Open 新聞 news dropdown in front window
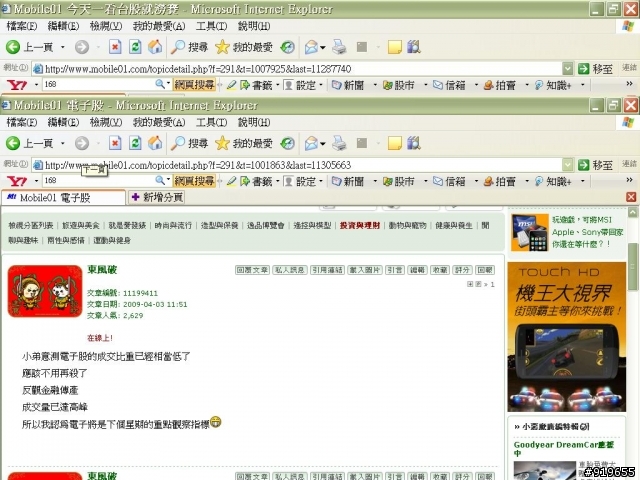Viewport: 640px width, 480px height. click(375, 181)
